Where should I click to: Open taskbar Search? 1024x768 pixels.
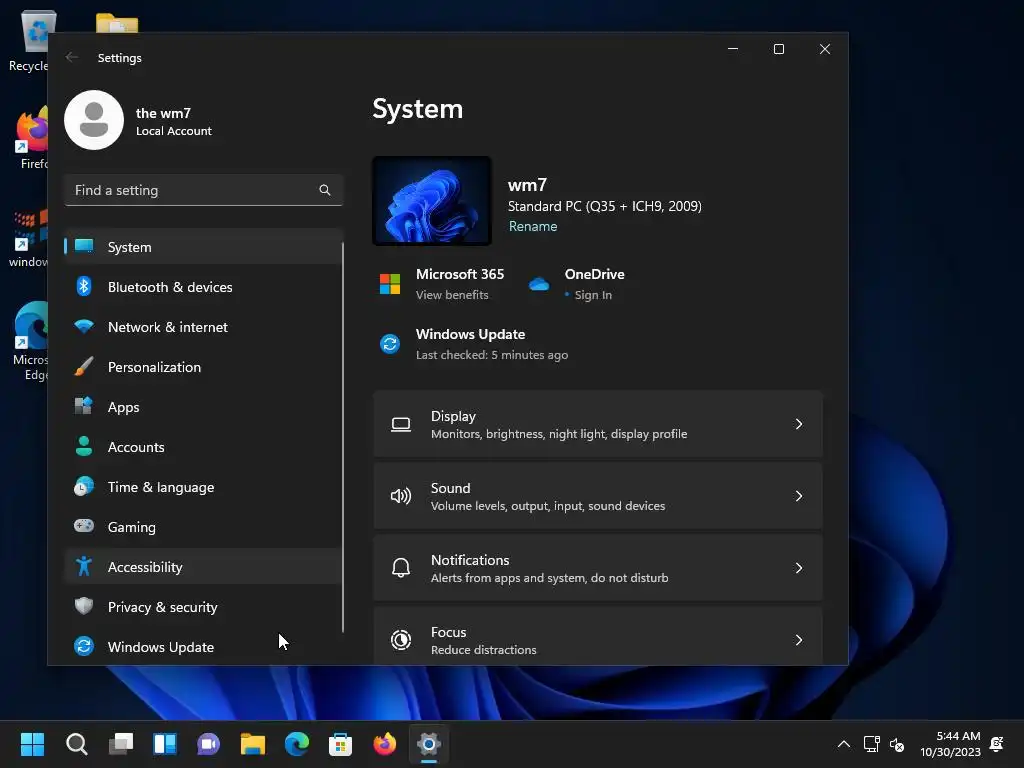tap(76, 744)
